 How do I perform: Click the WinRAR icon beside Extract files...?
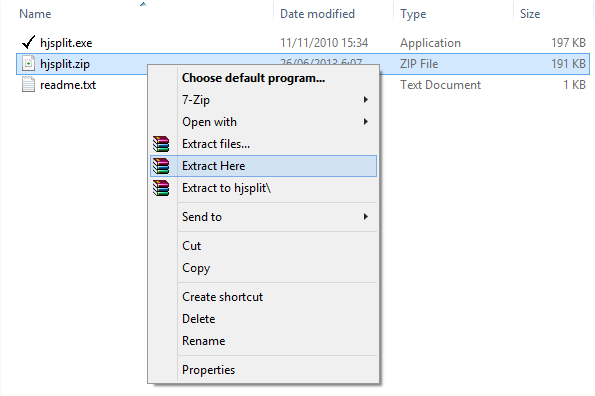tap(161, 144)
